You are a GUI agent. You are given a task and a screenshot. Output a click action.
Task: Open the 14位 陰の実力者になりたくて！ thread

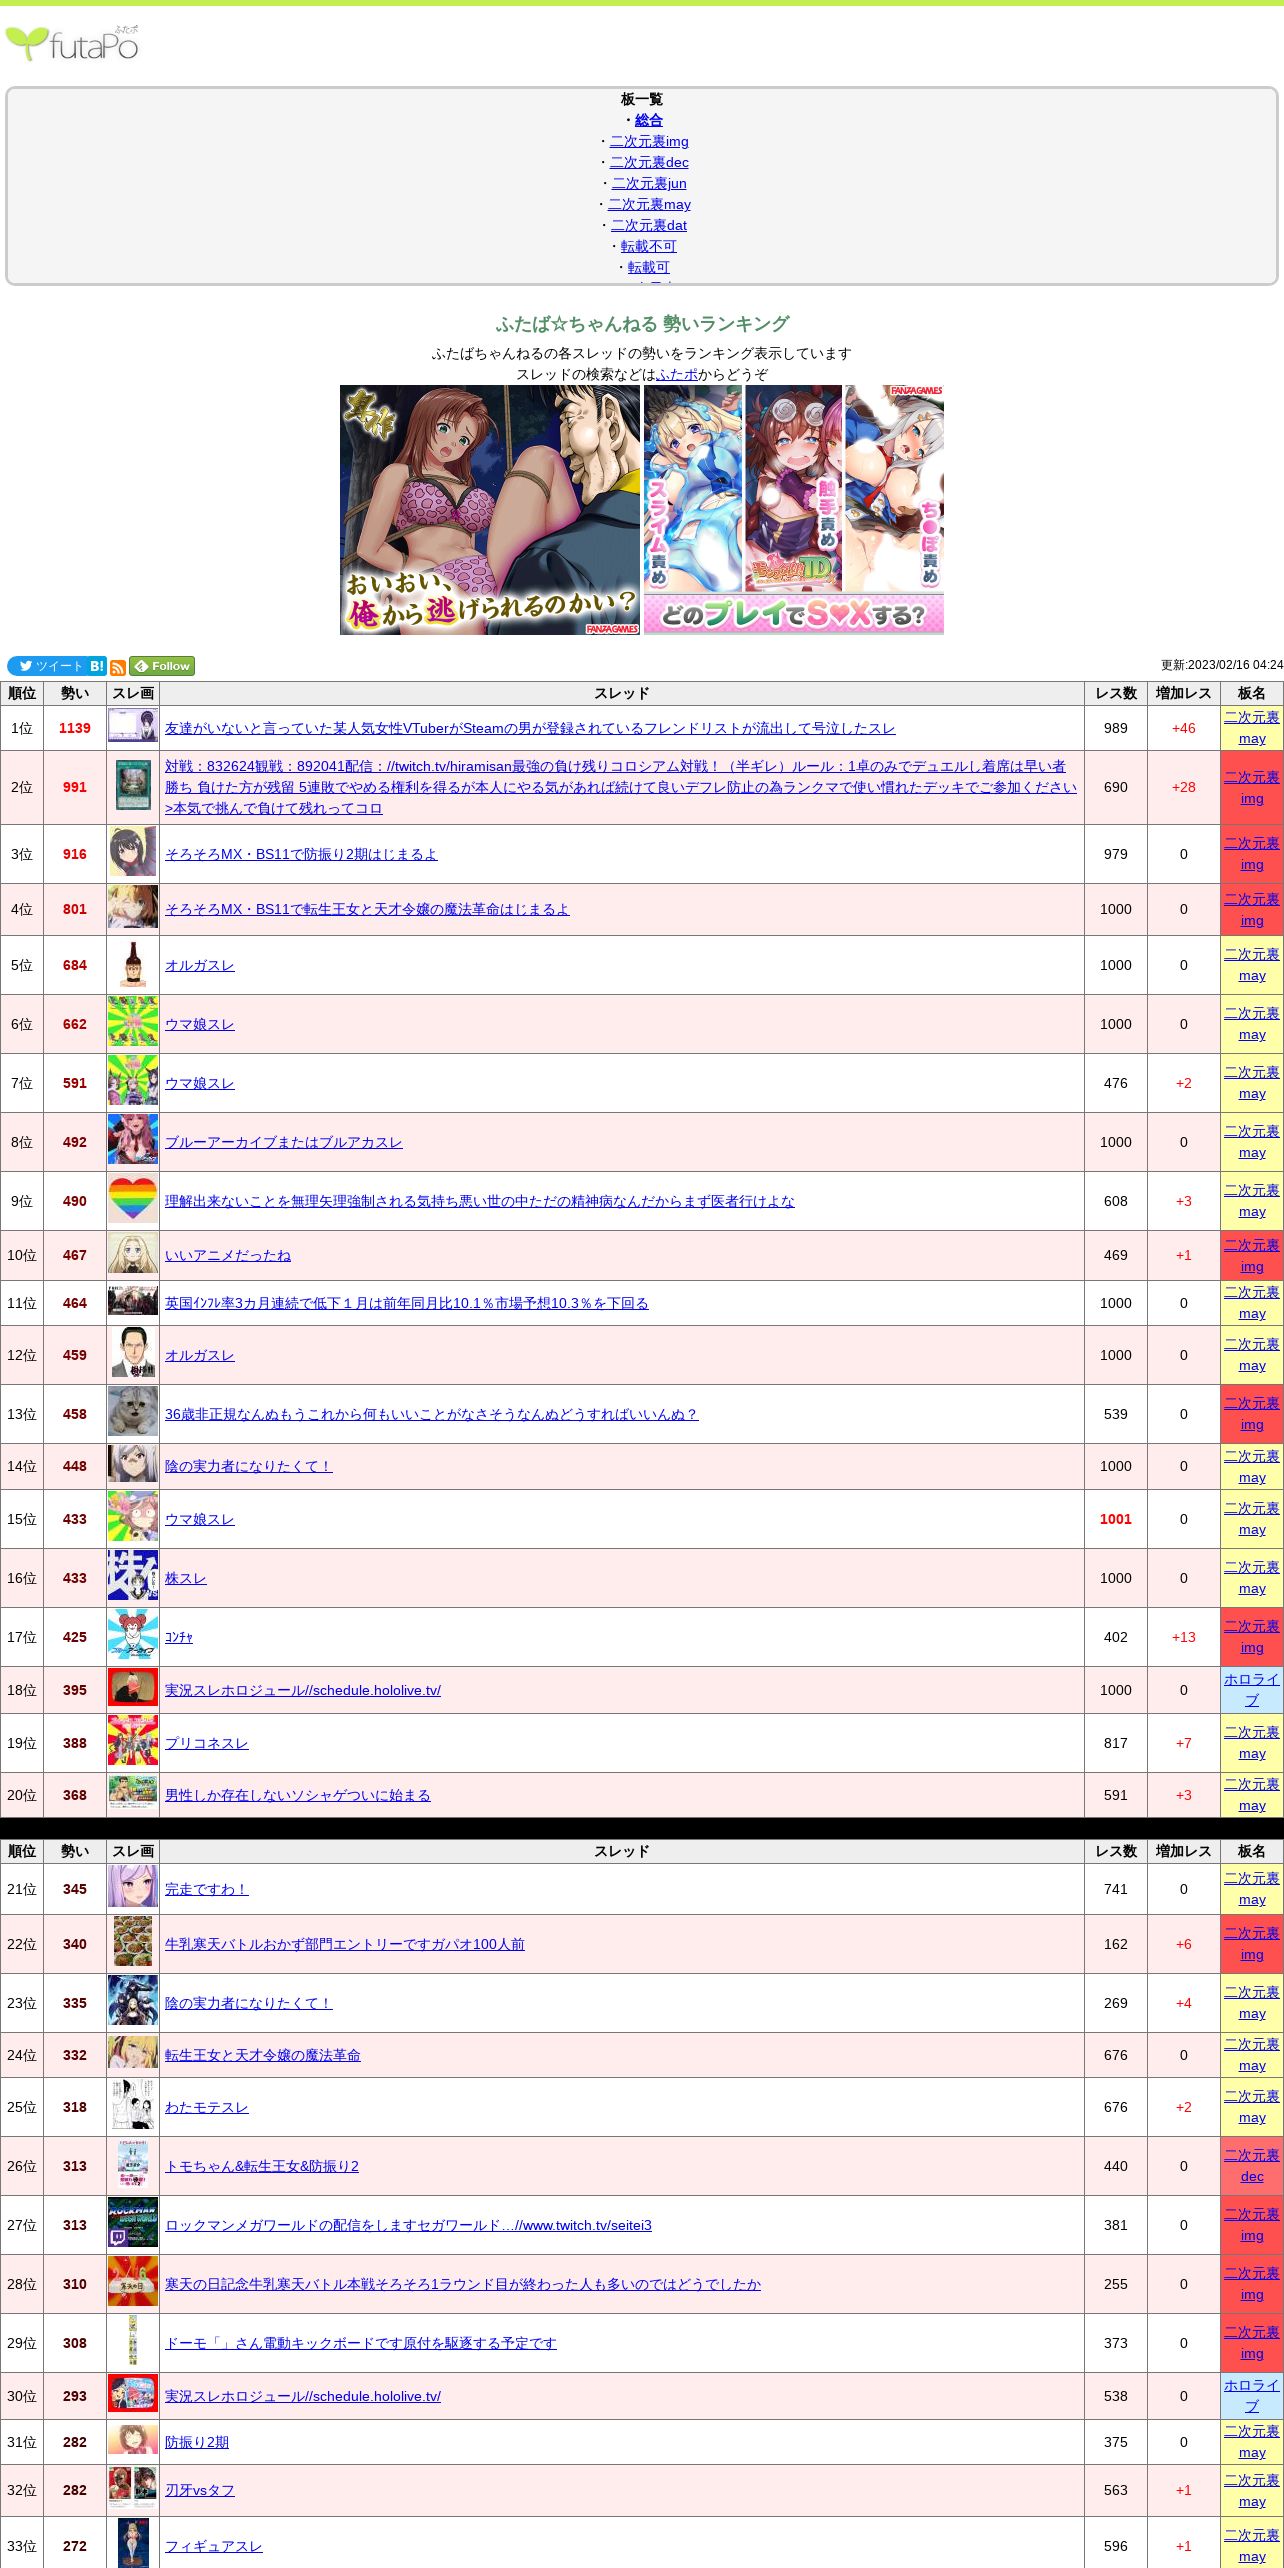[249, 1466]
